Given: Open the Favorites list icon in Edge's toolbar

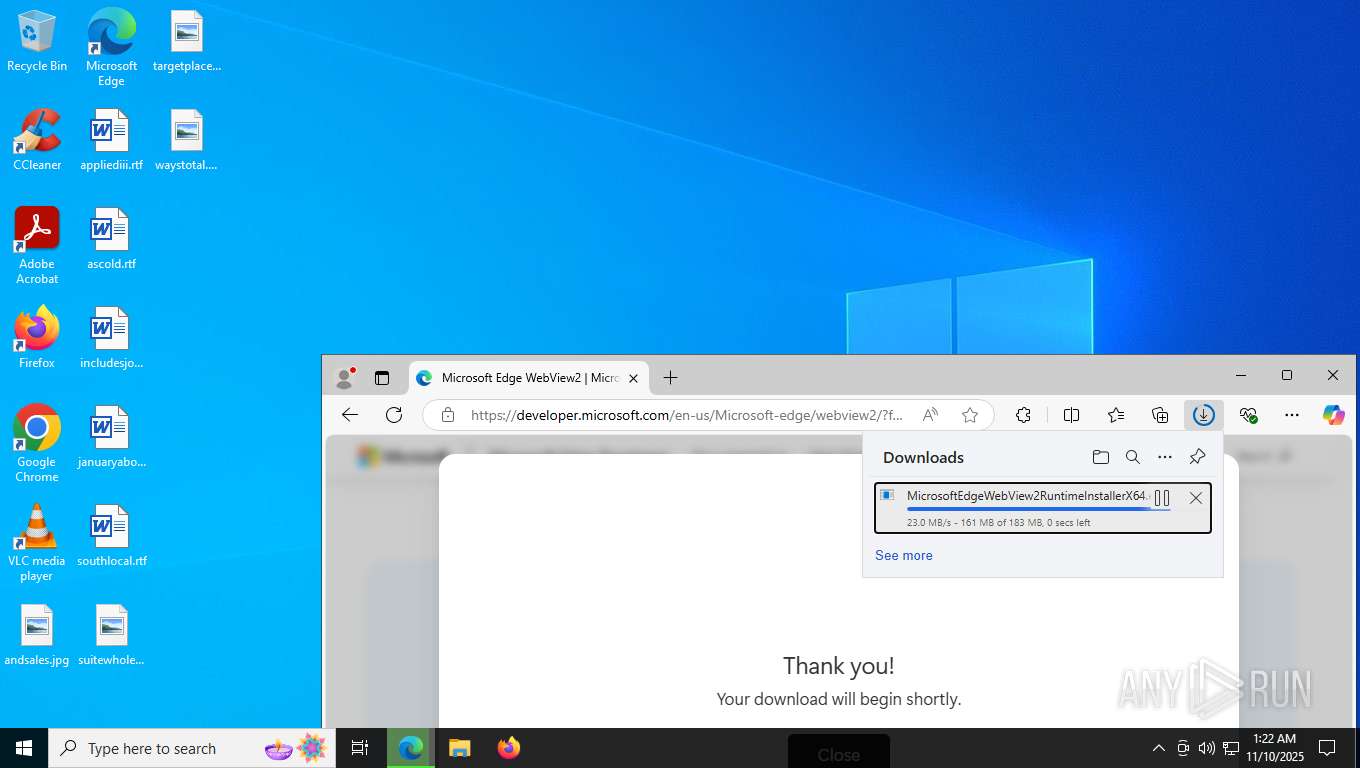Looking at the screenshot, I should (x=1116, y=414).
